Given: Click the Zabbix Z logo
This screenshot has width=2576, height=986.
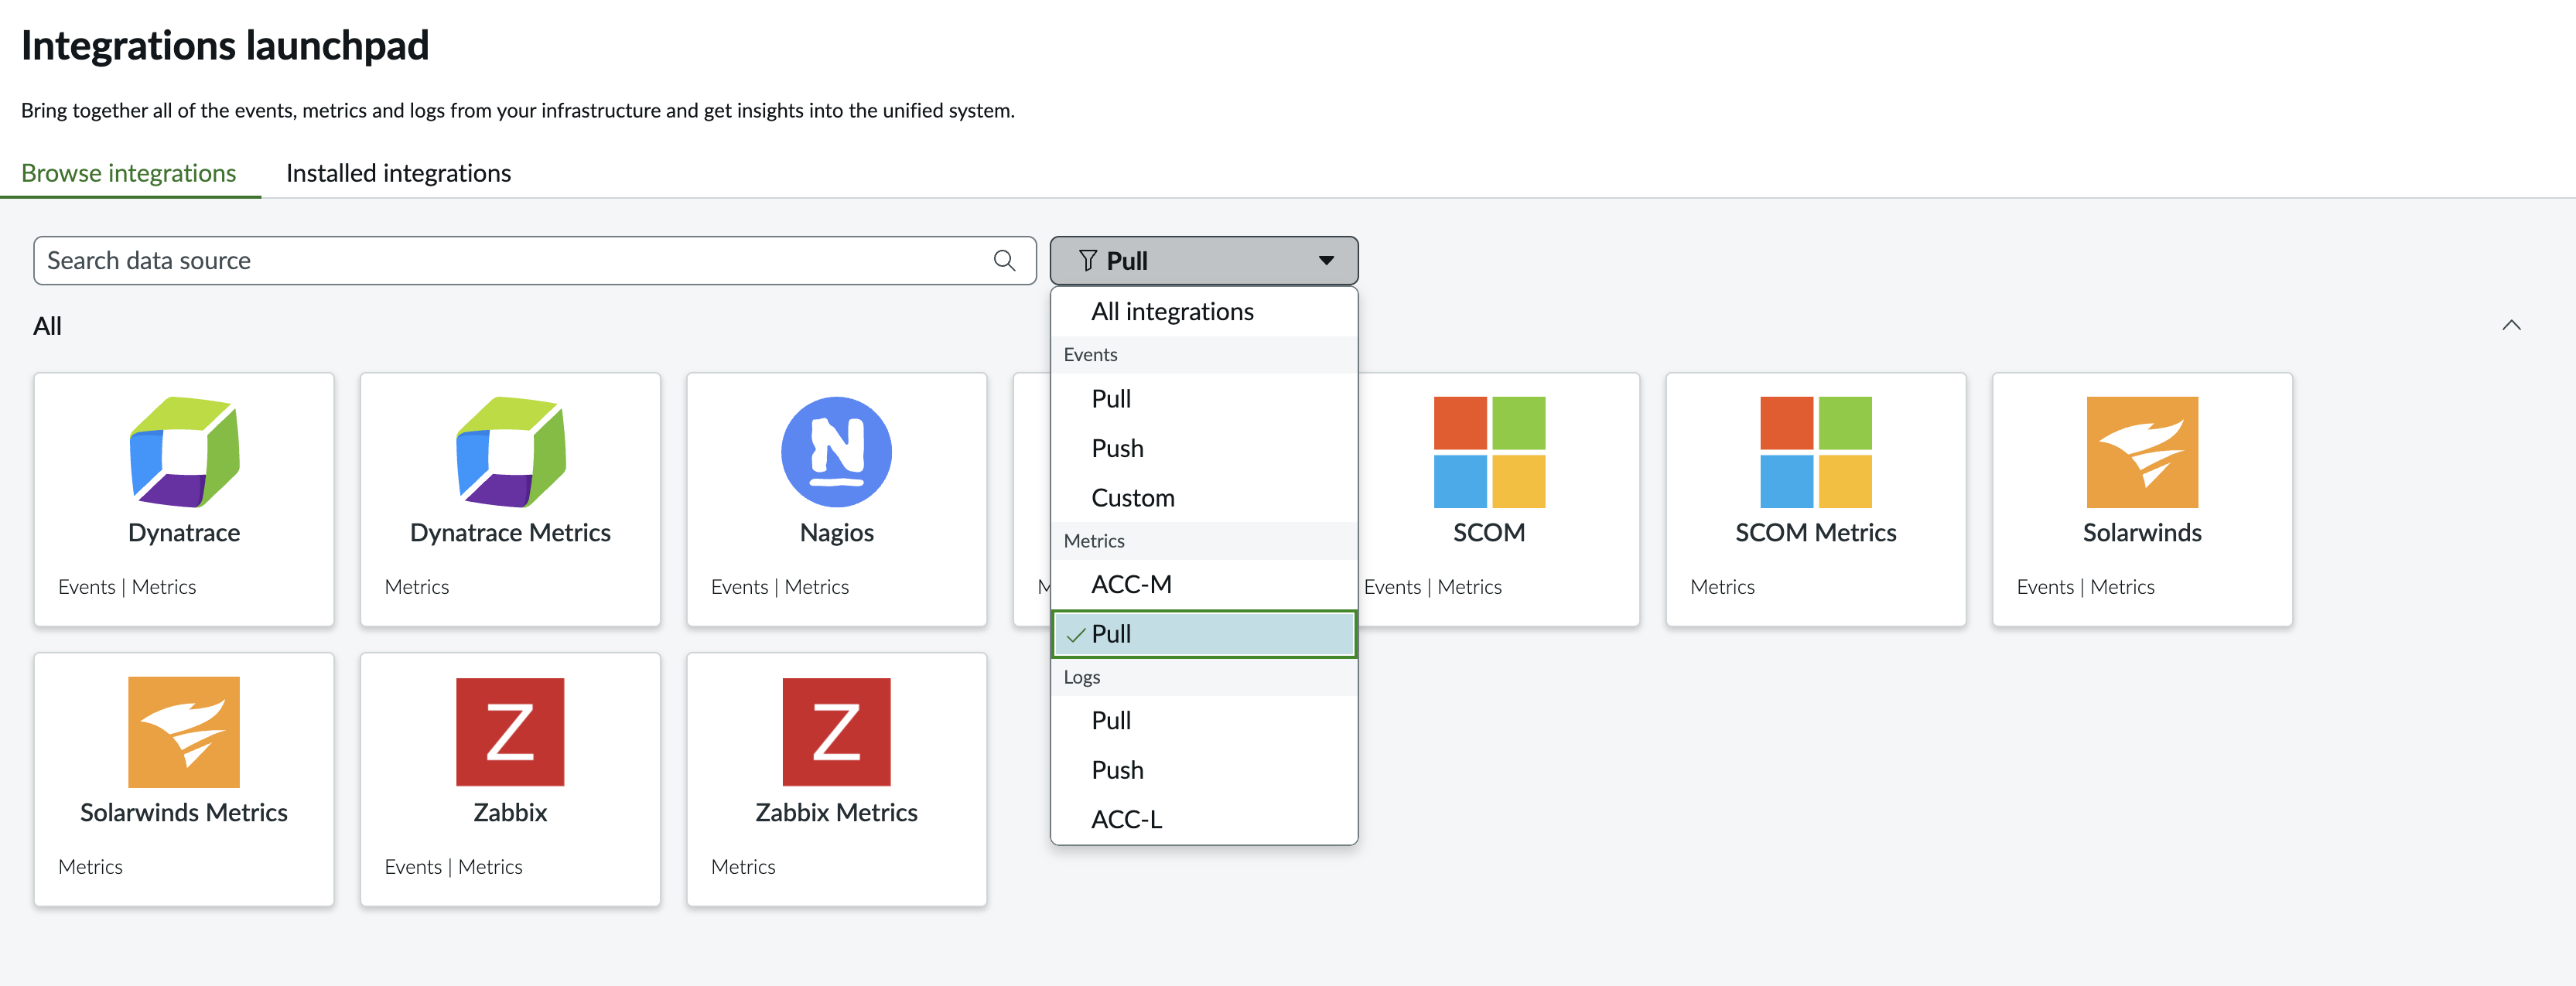Looking at the screenshot, I should (x=510, y=732).
